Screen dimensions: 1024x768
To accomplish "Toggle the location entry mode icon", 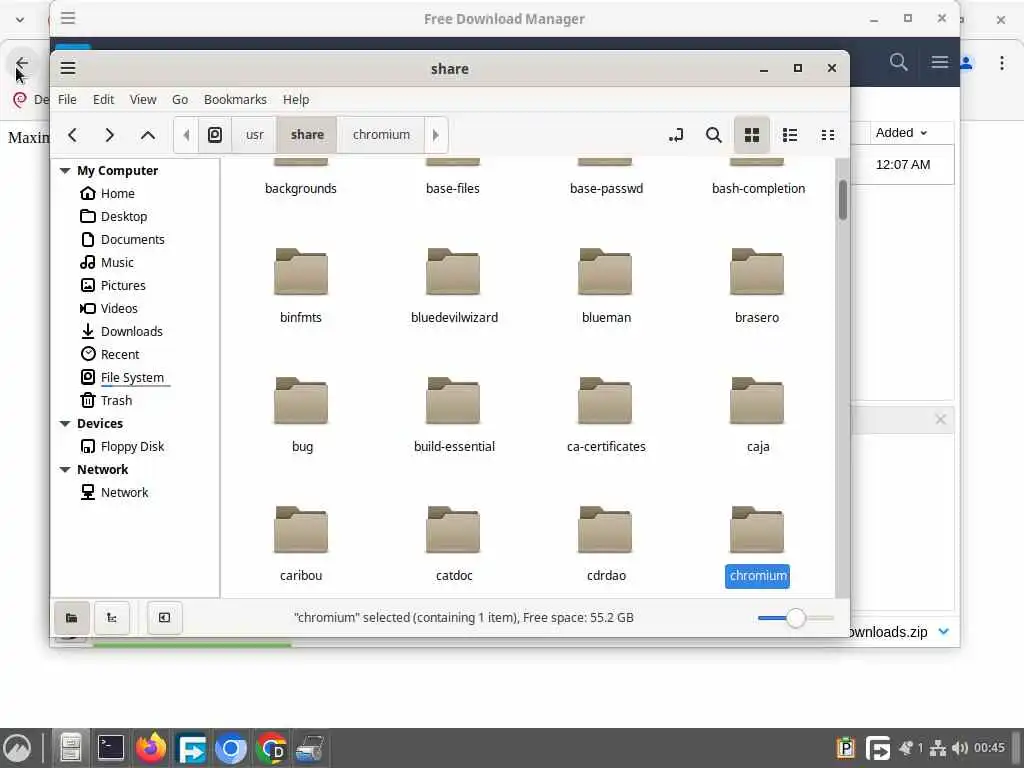I will [676, 135].
